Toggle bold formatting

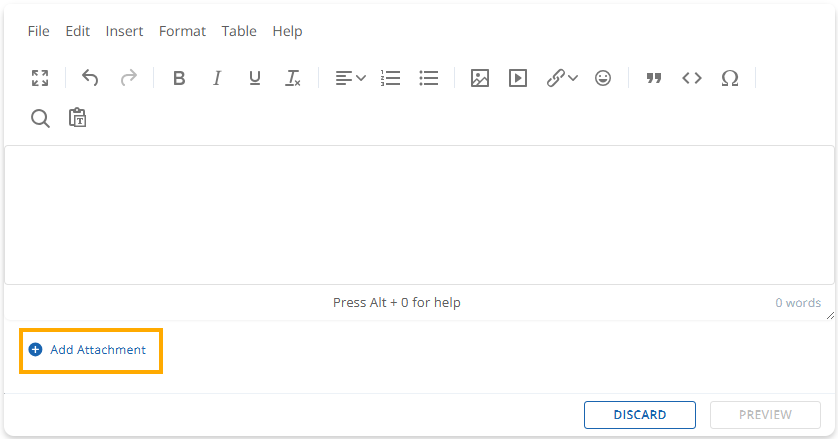click(179, 78)
